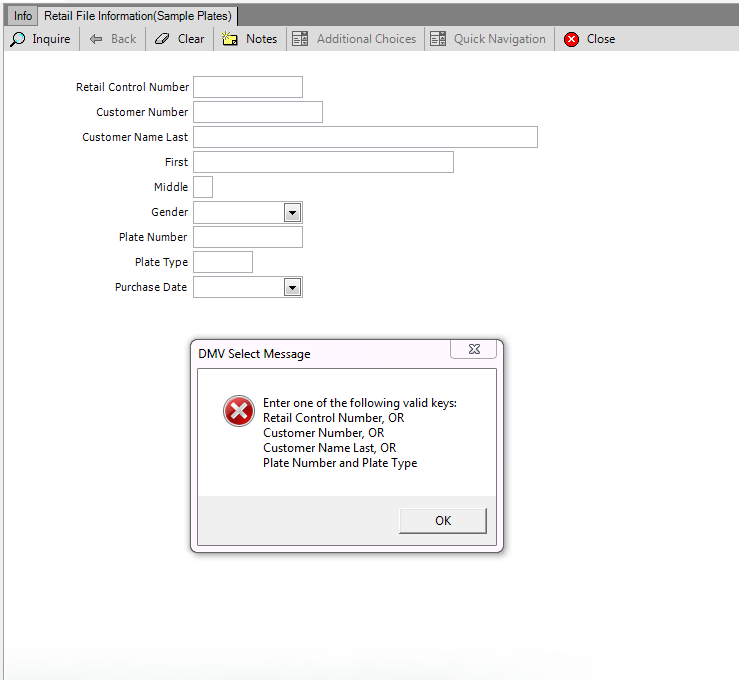The width and height of the screenshot is (739, 680).
Task: Select the First name text field
Action: pos(323,162)
